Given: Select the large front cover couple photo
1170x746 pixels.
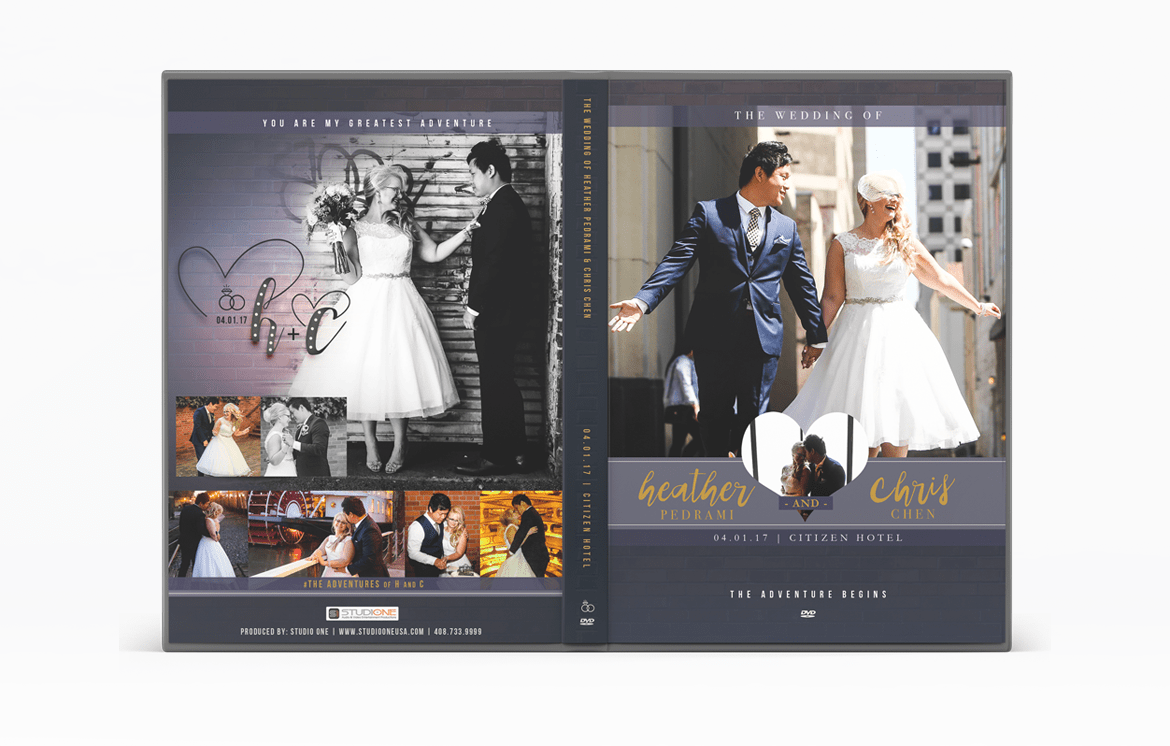Looking at the screenshot, I should tap(807, 292).
